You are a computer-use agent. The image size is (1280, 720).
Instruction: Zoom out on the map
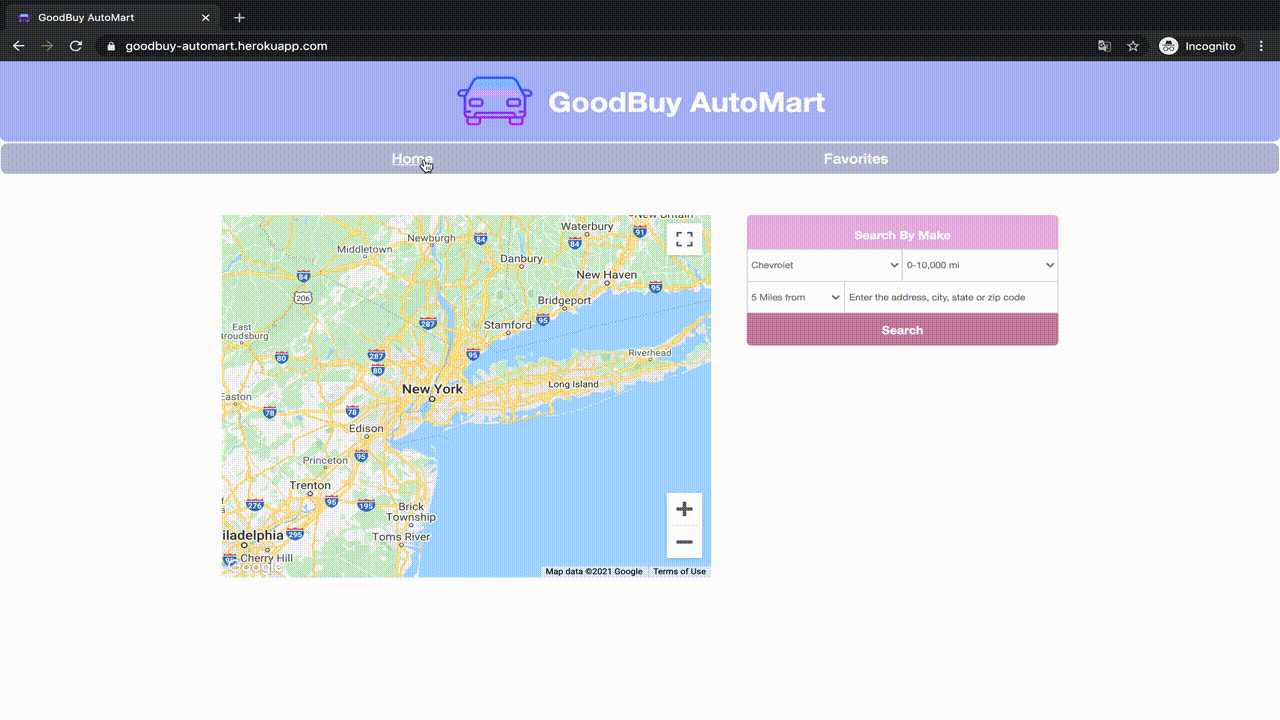click(x=684, y=542)
